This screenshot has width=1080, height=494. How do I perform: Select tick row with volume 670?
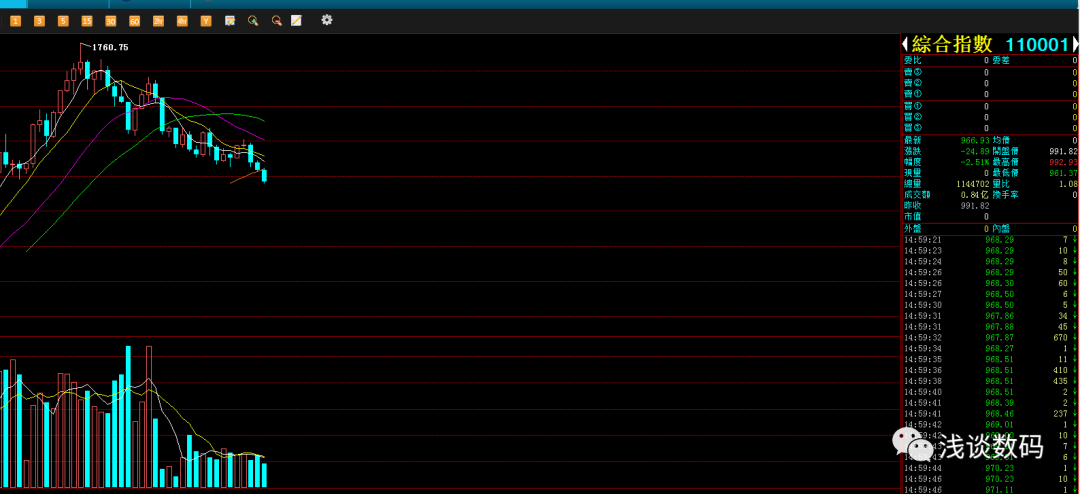tap(990, 338)
